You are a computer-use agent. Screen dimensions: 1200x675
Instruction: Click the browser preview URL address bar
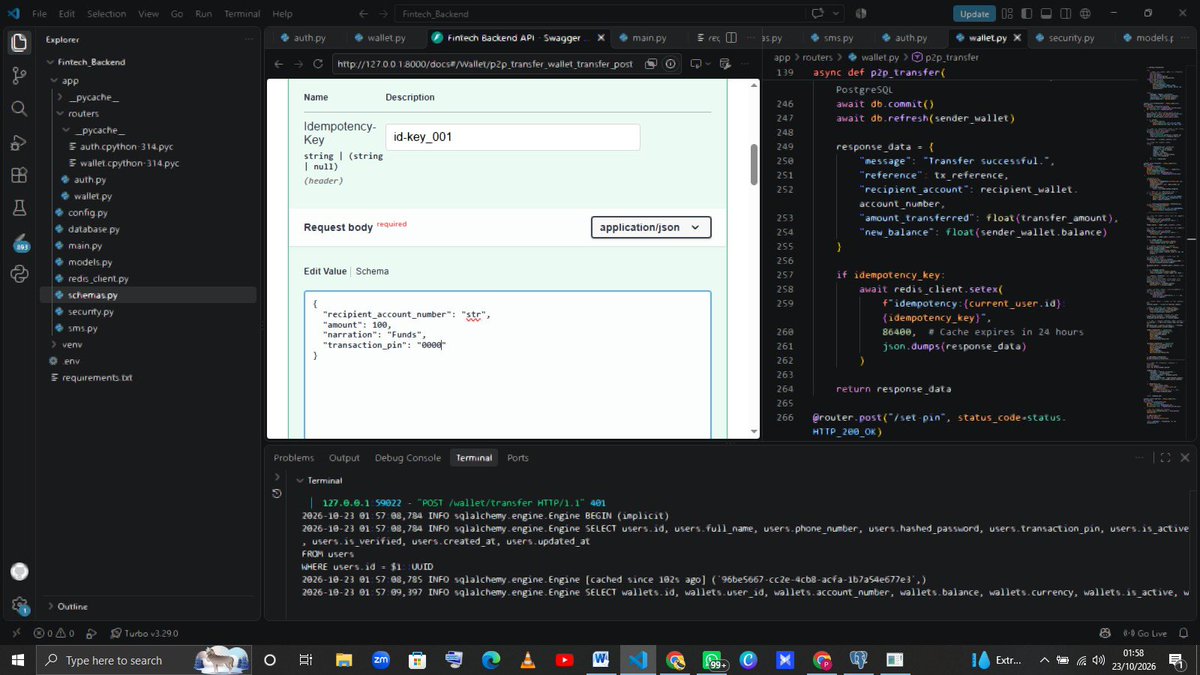(x=484, y=63)
